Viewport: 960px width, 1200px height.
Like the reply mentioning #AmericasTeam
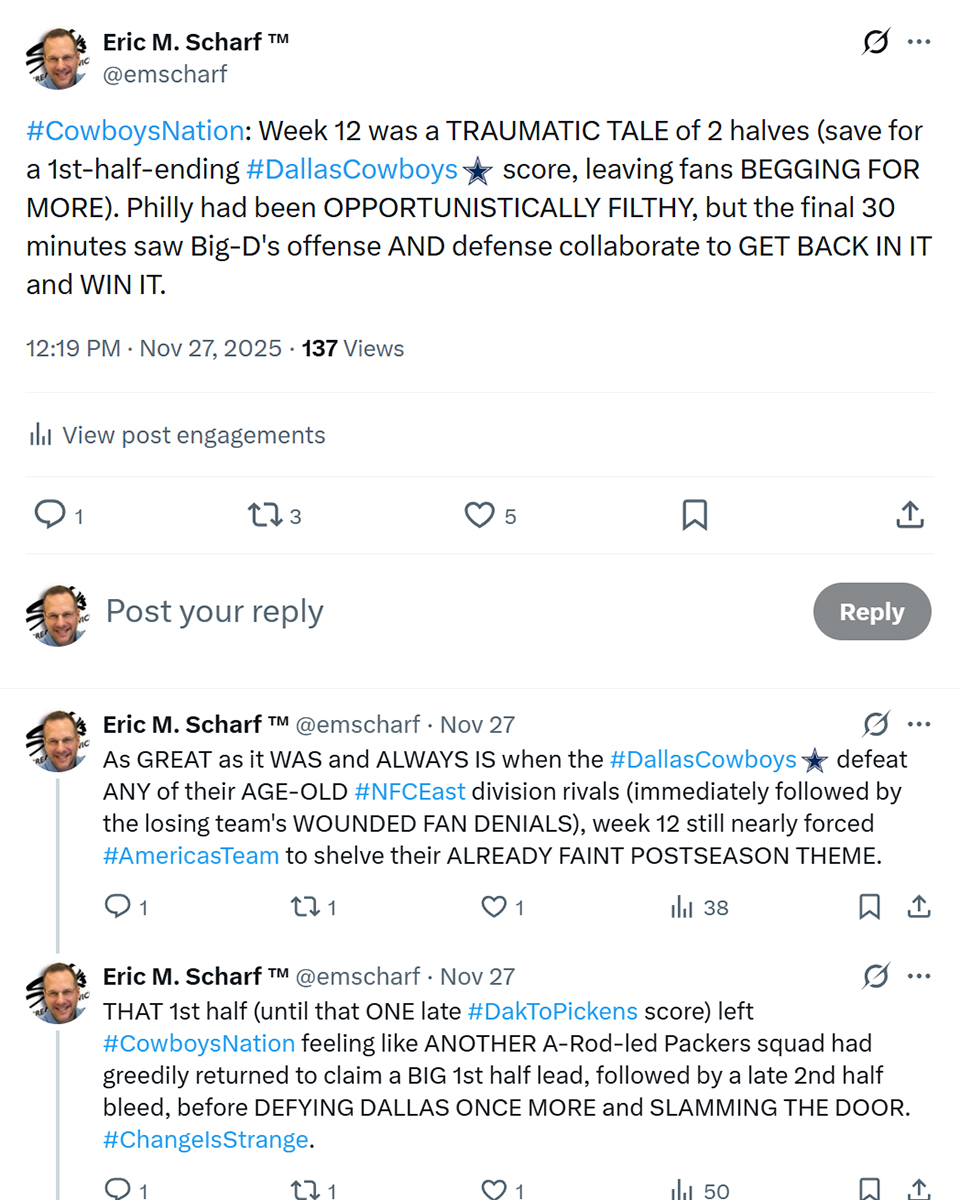[495, 907]
